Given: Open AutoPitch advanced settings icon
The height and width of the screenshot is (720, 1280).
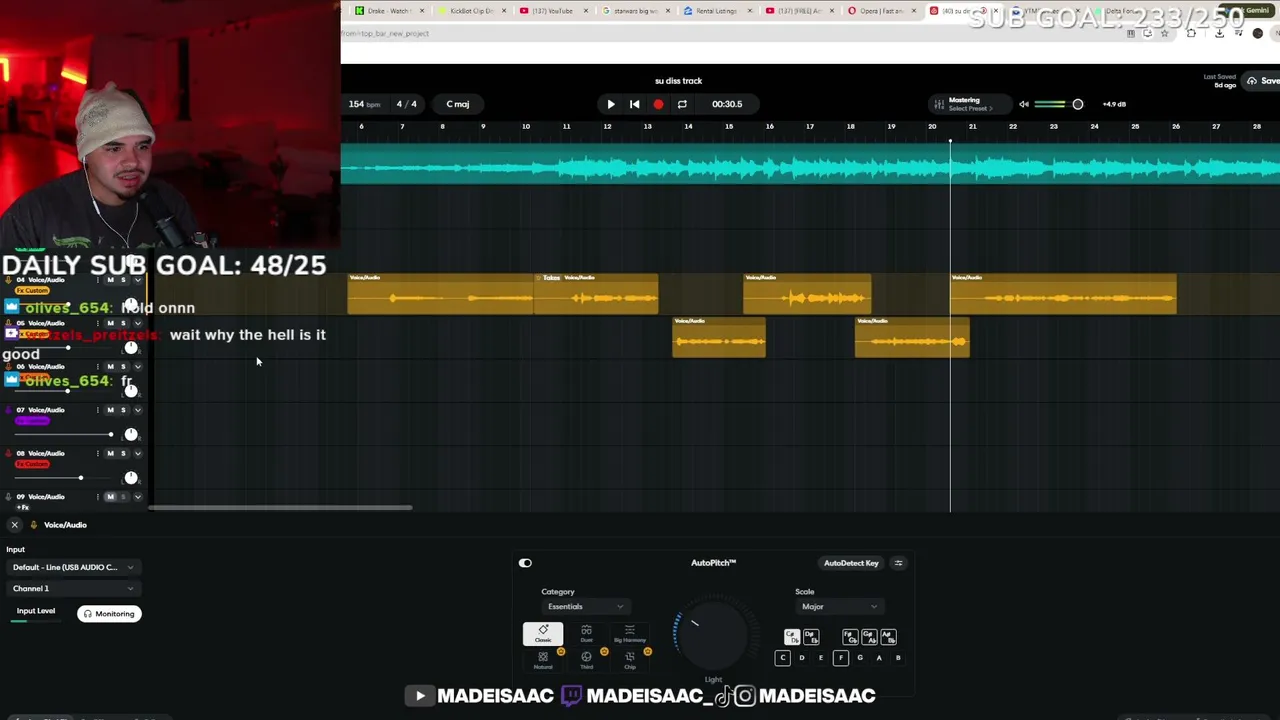Looking at the screenshot, I should coord(898,563).
